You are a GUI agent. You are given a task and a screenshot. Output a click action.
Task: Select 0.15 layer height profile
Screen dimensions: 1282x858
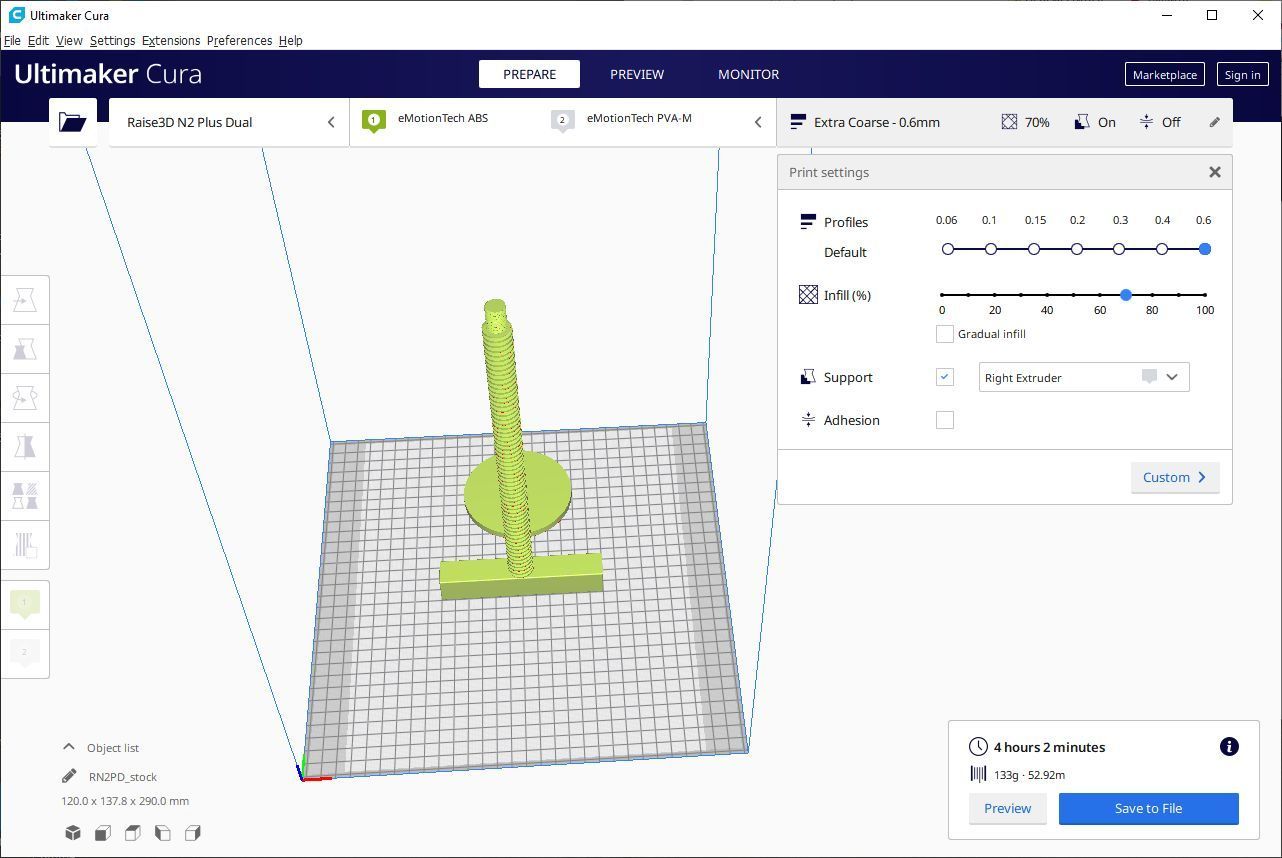[x=1034, y=249]
